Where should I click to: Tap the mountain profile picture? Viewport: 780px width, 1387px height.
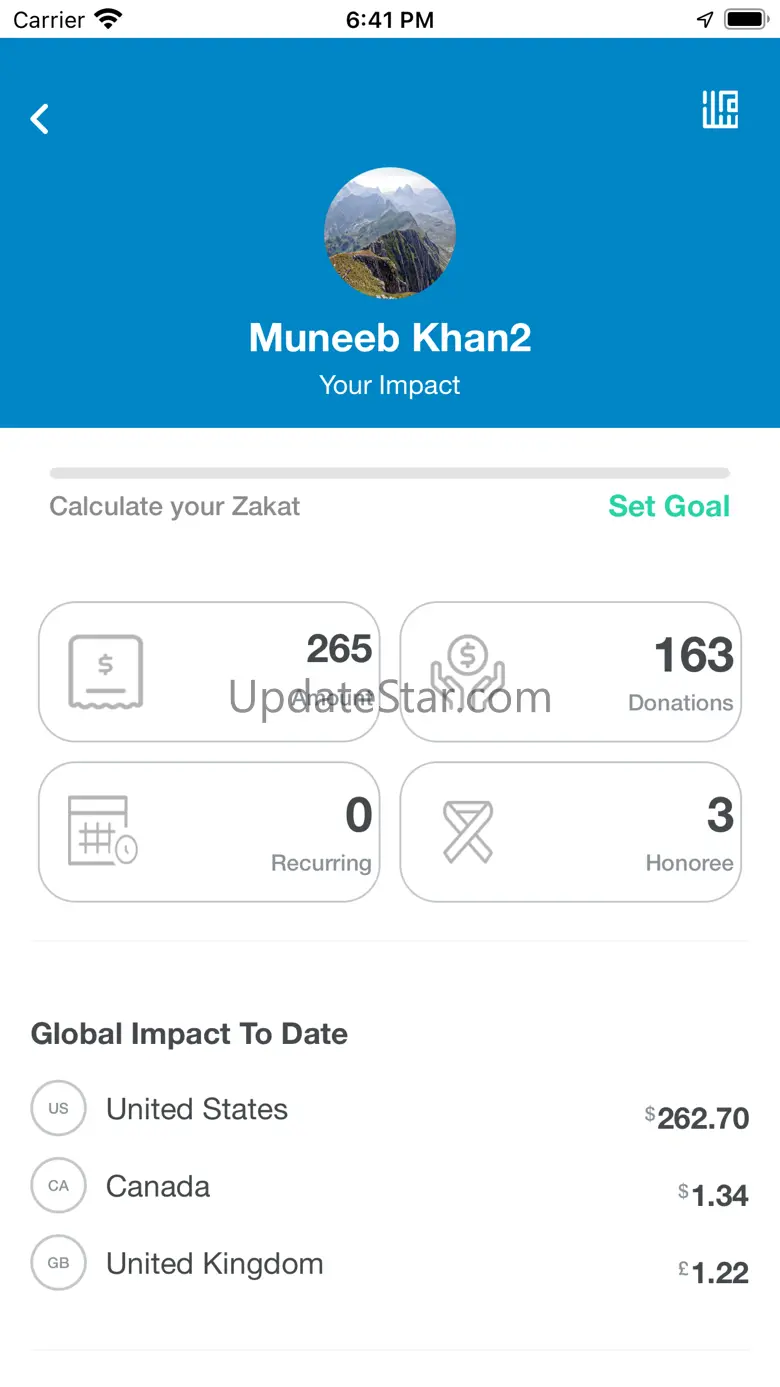(390, 233)
